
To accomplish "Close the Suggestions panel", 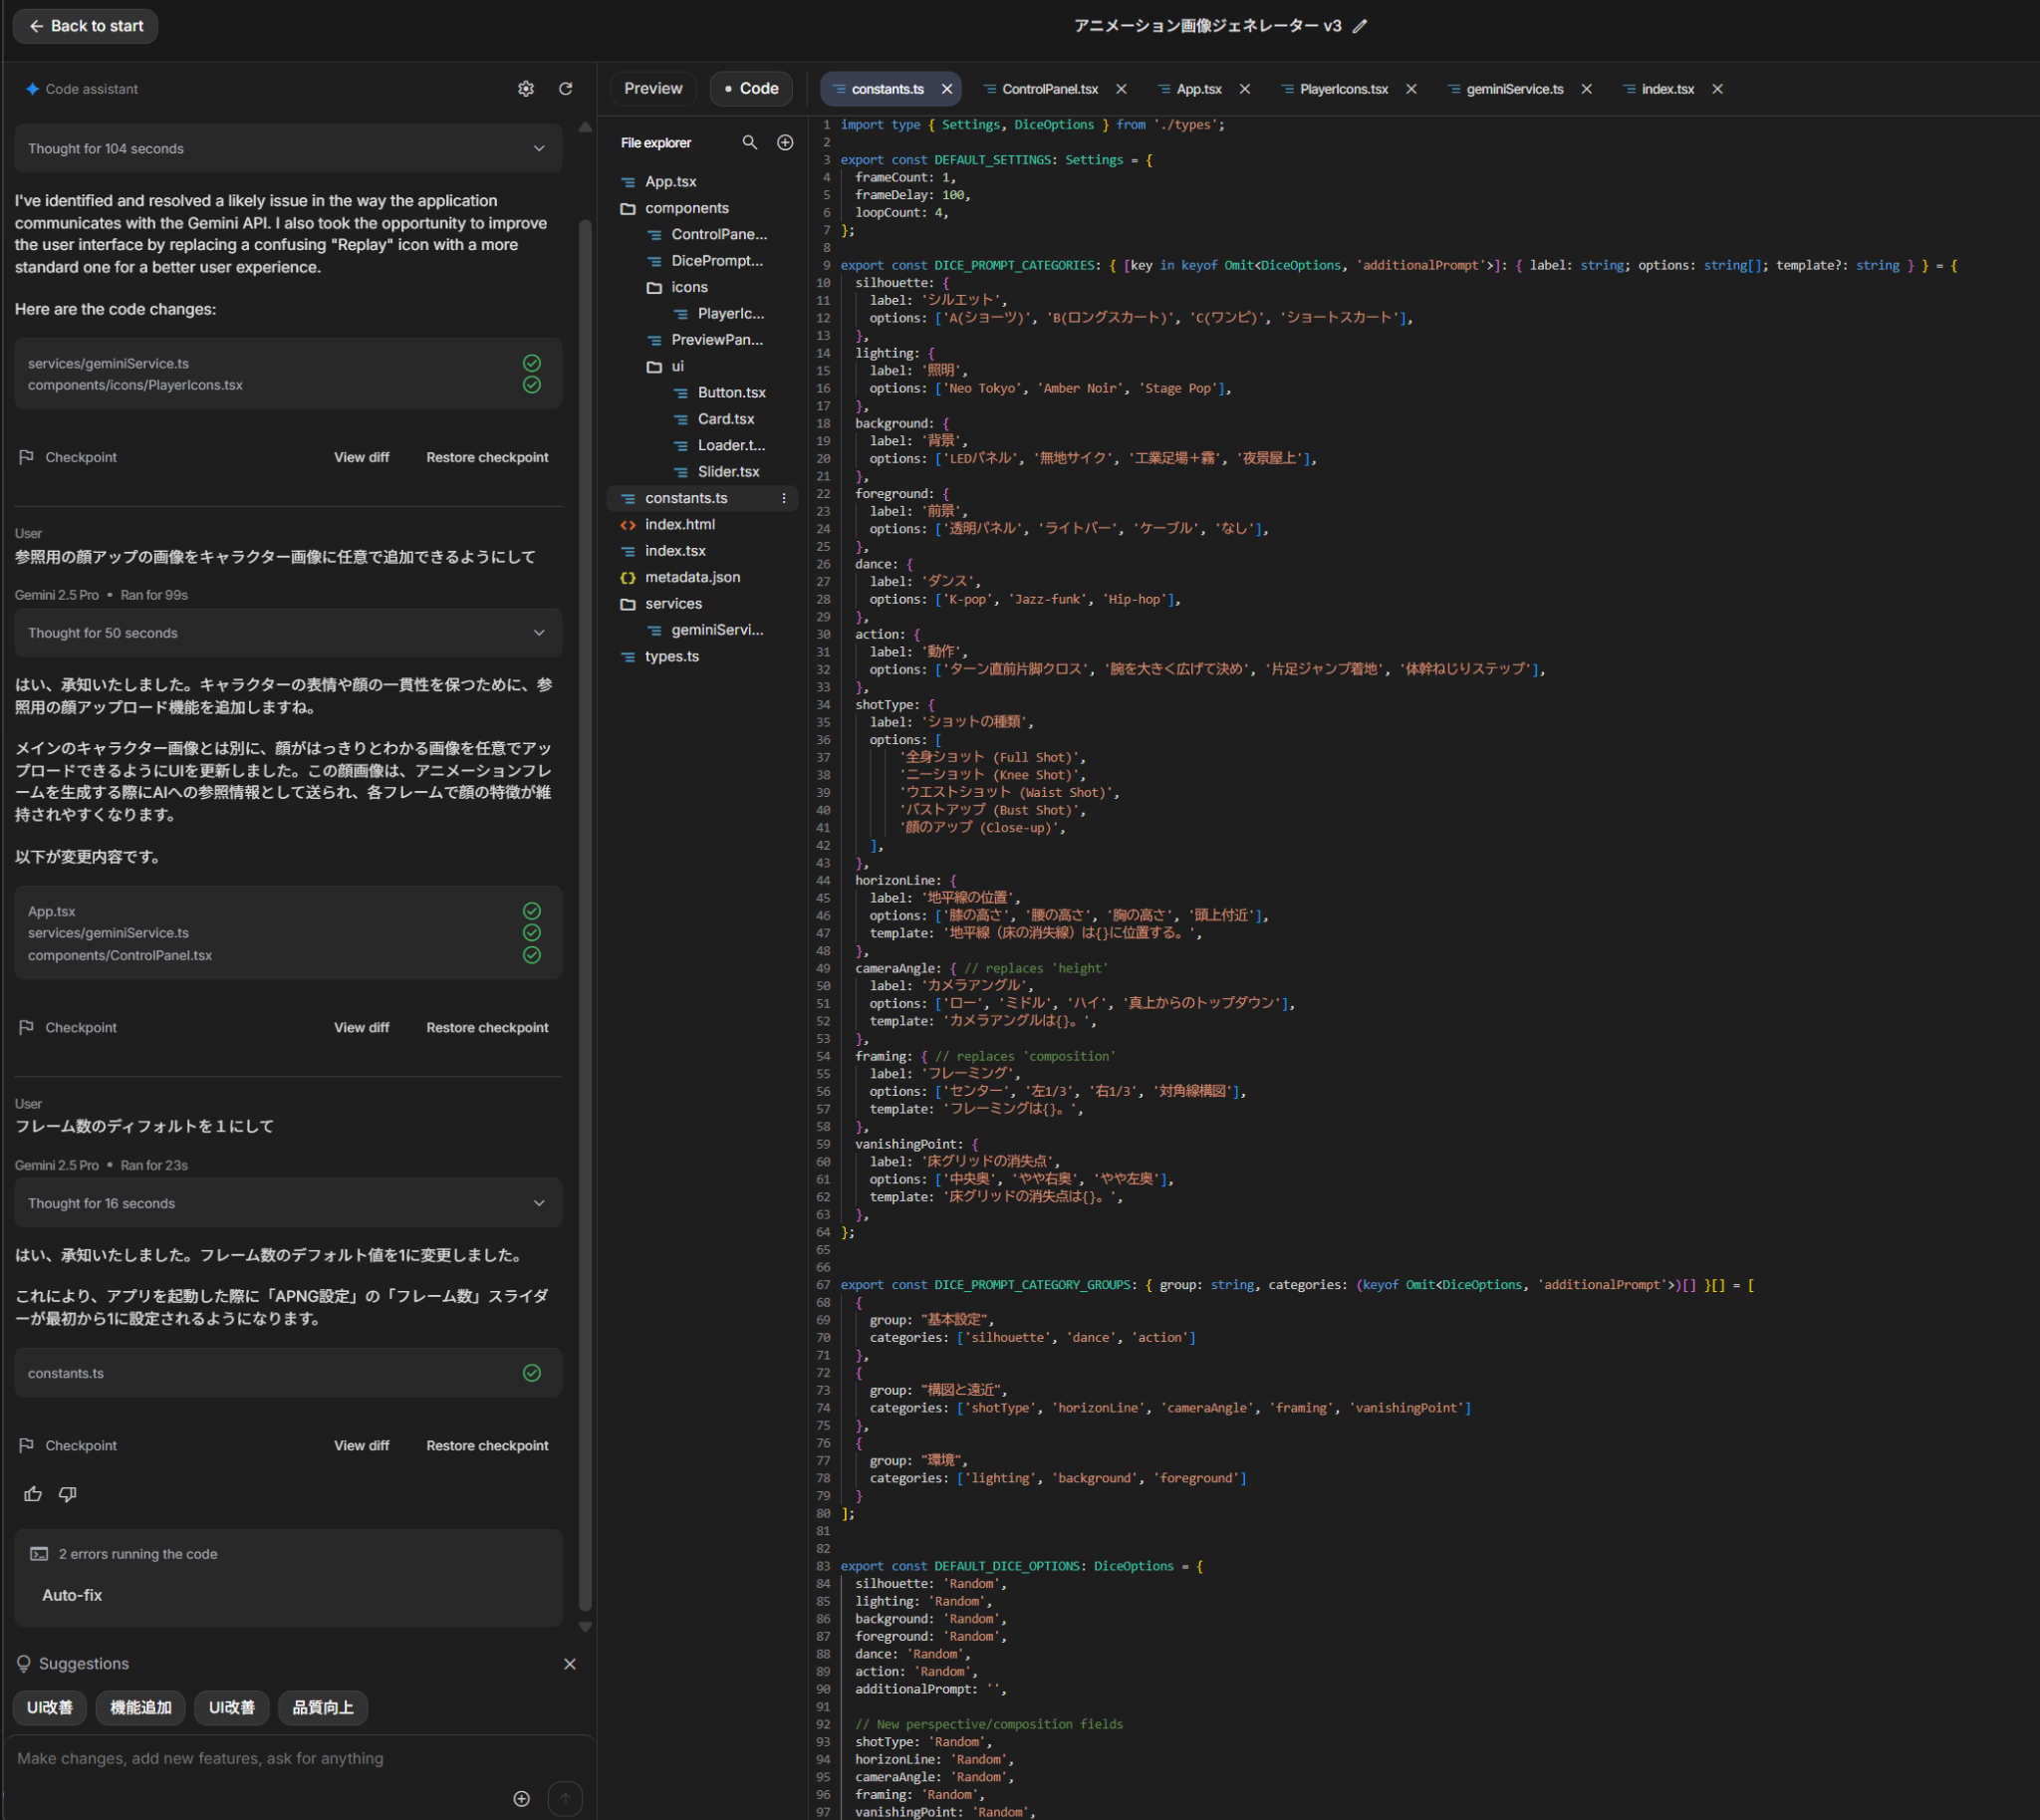I will (570, 1664).
